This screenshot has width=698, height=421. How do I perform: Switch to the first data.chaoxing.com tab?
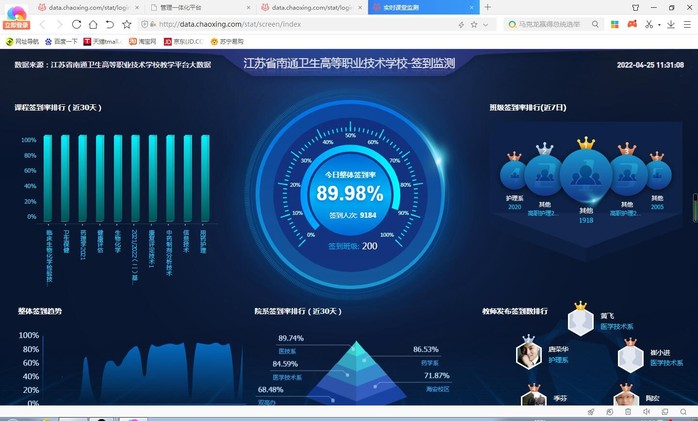[88, 8]
